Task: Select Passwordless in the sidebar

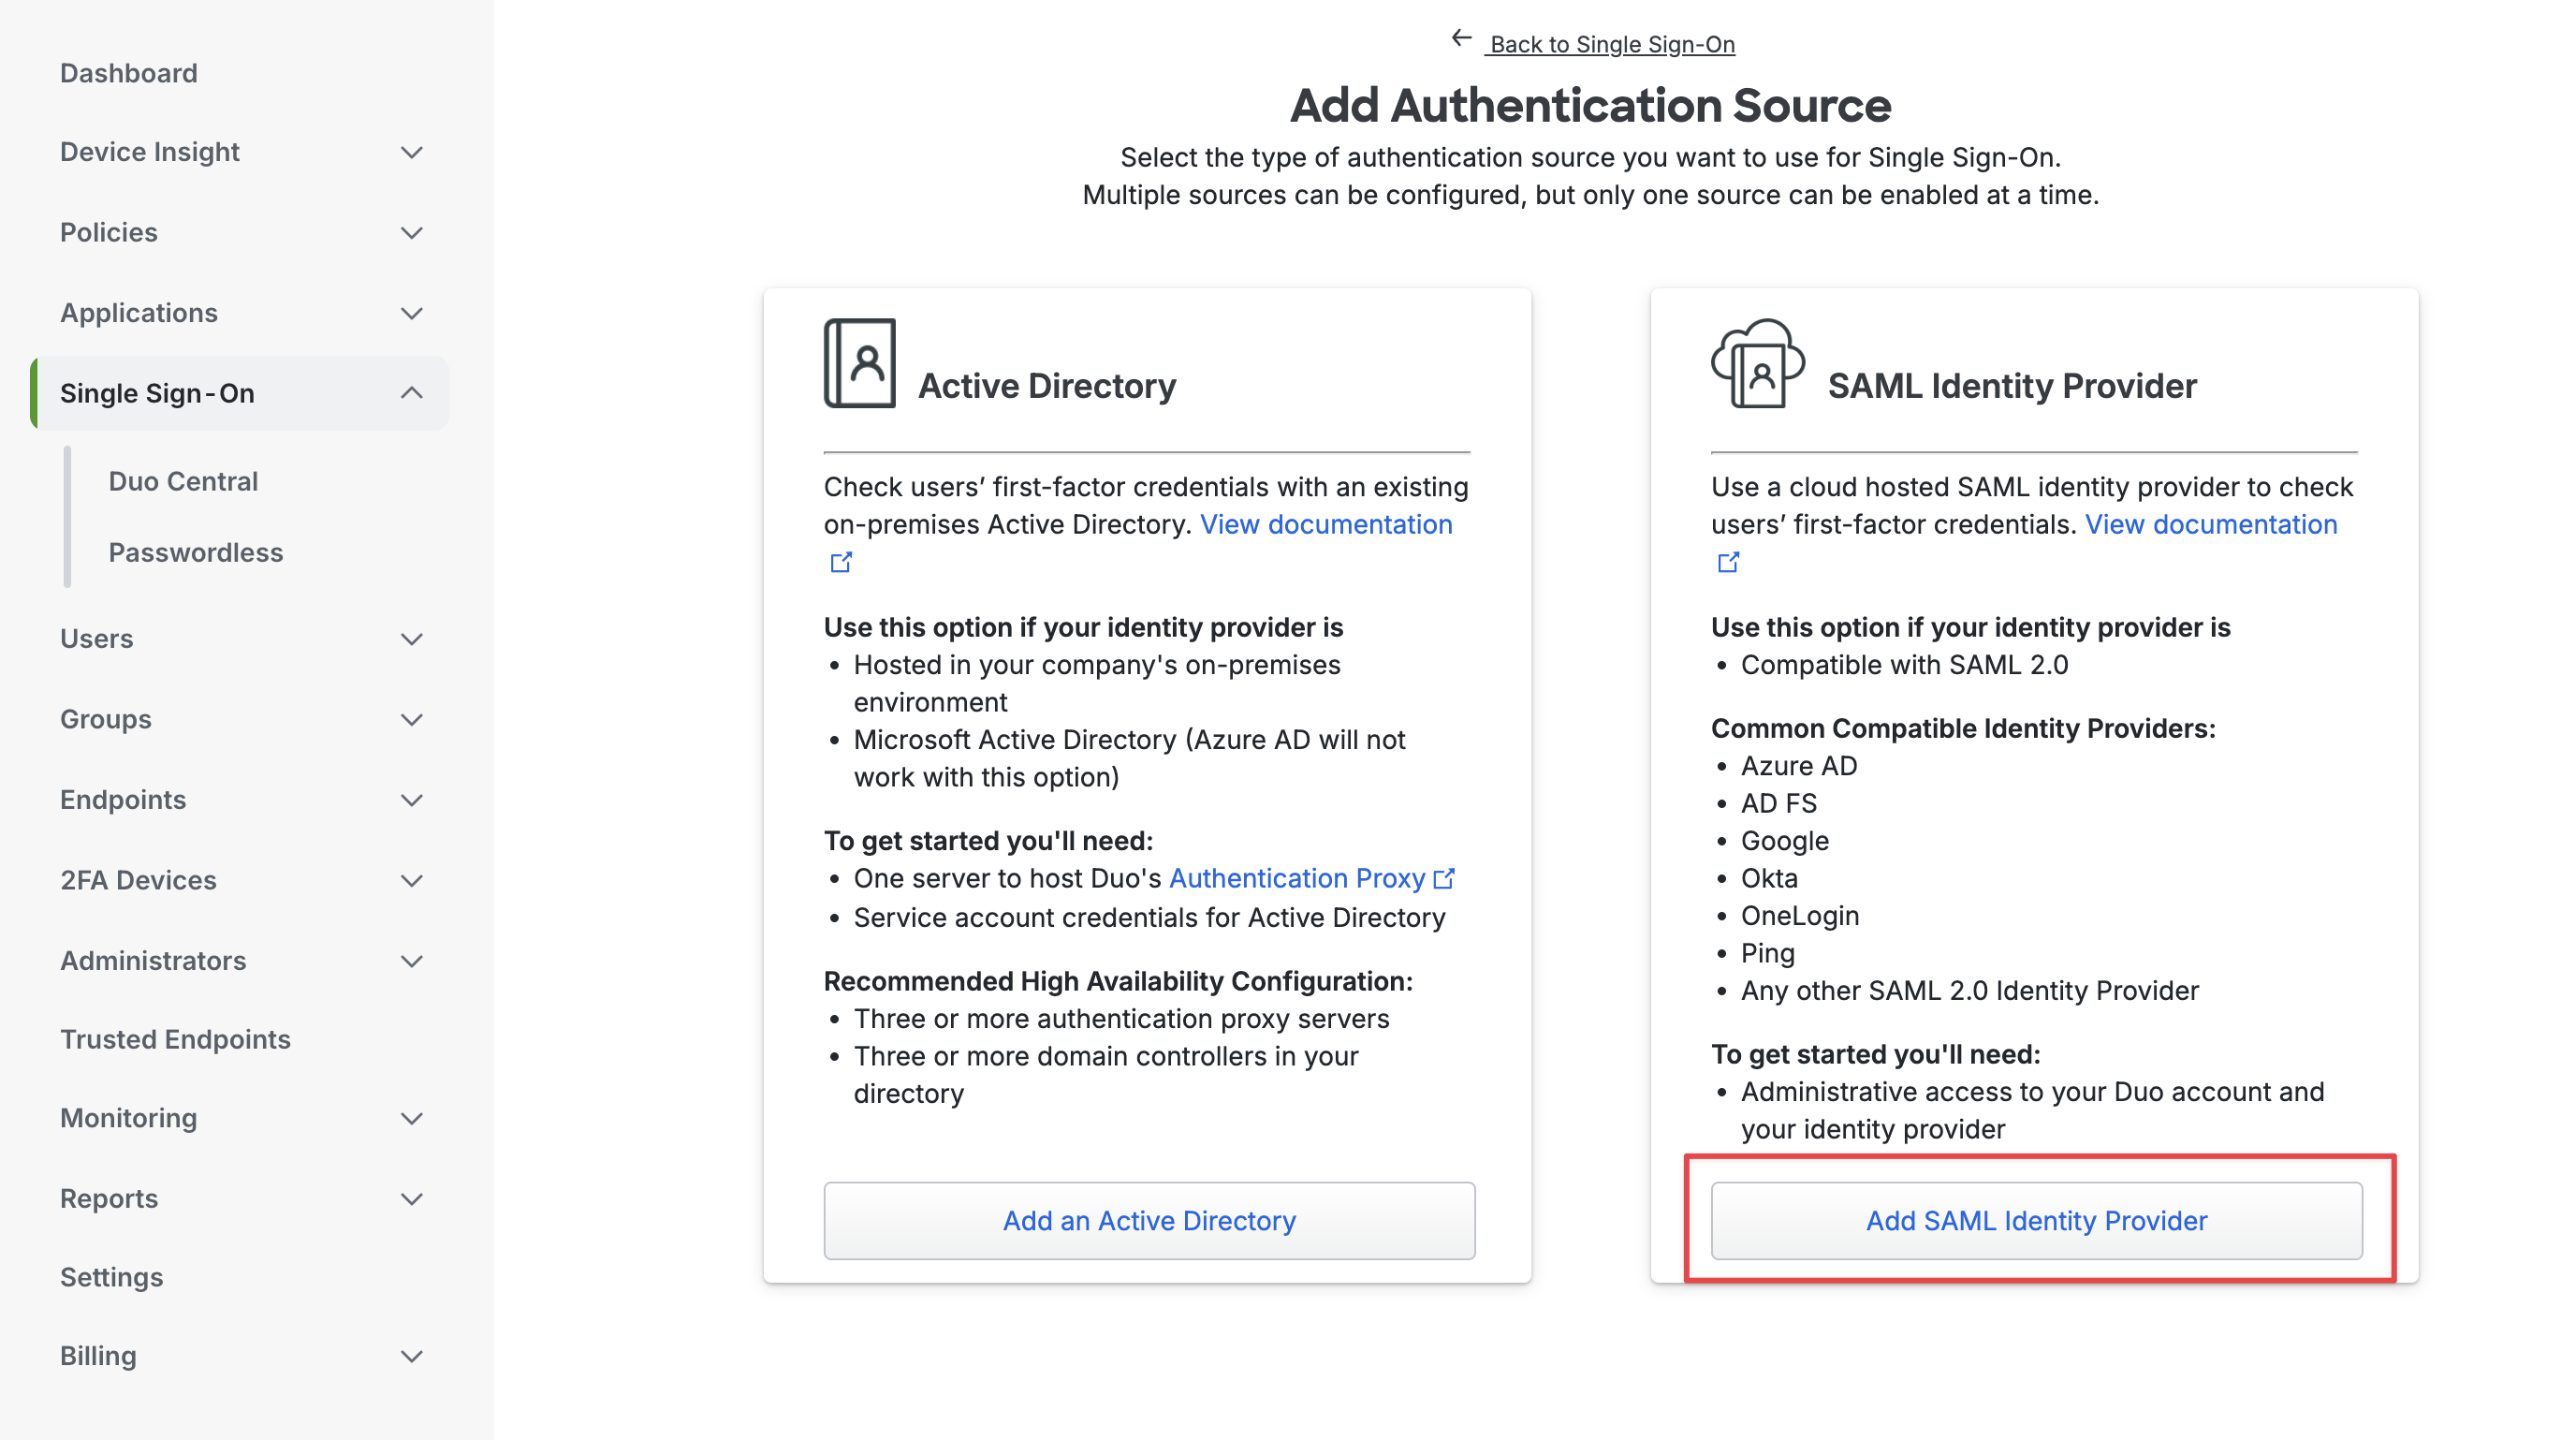Action: tap(196, 553)
